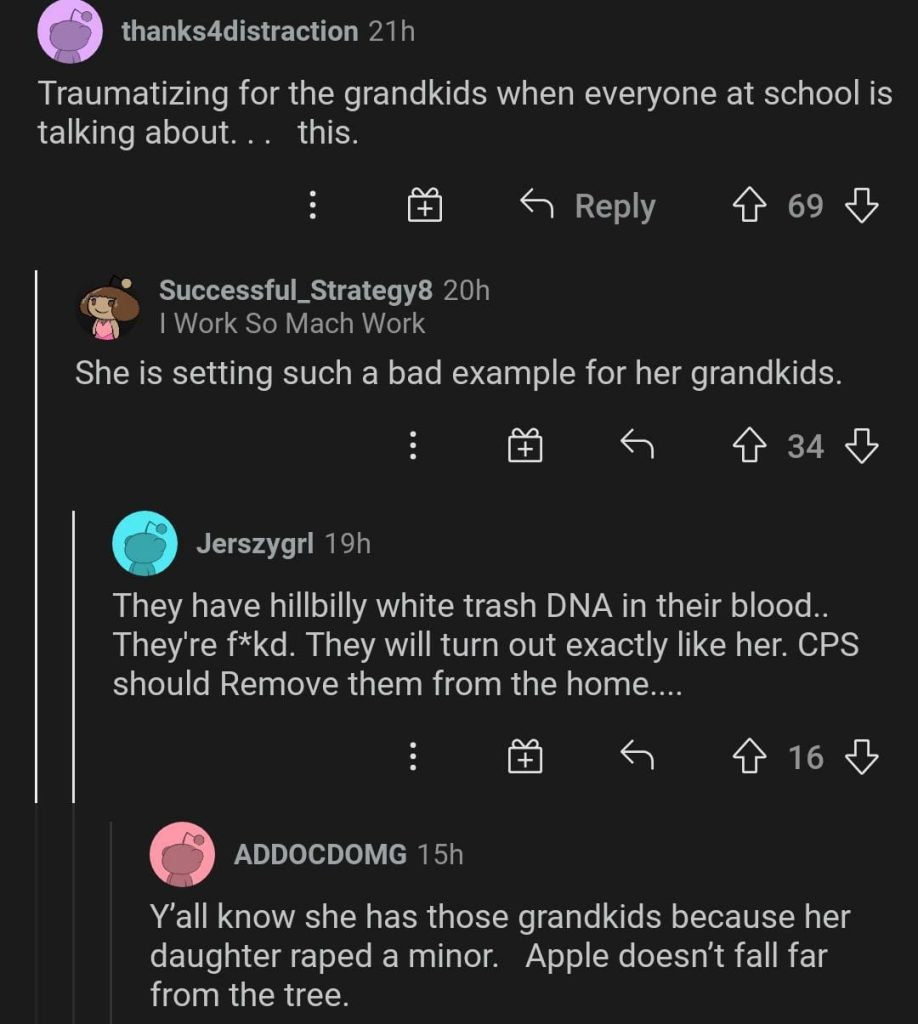
Task: Open three-dot menu on Successful_Strategy8's comment
Action: coord(412,447)
